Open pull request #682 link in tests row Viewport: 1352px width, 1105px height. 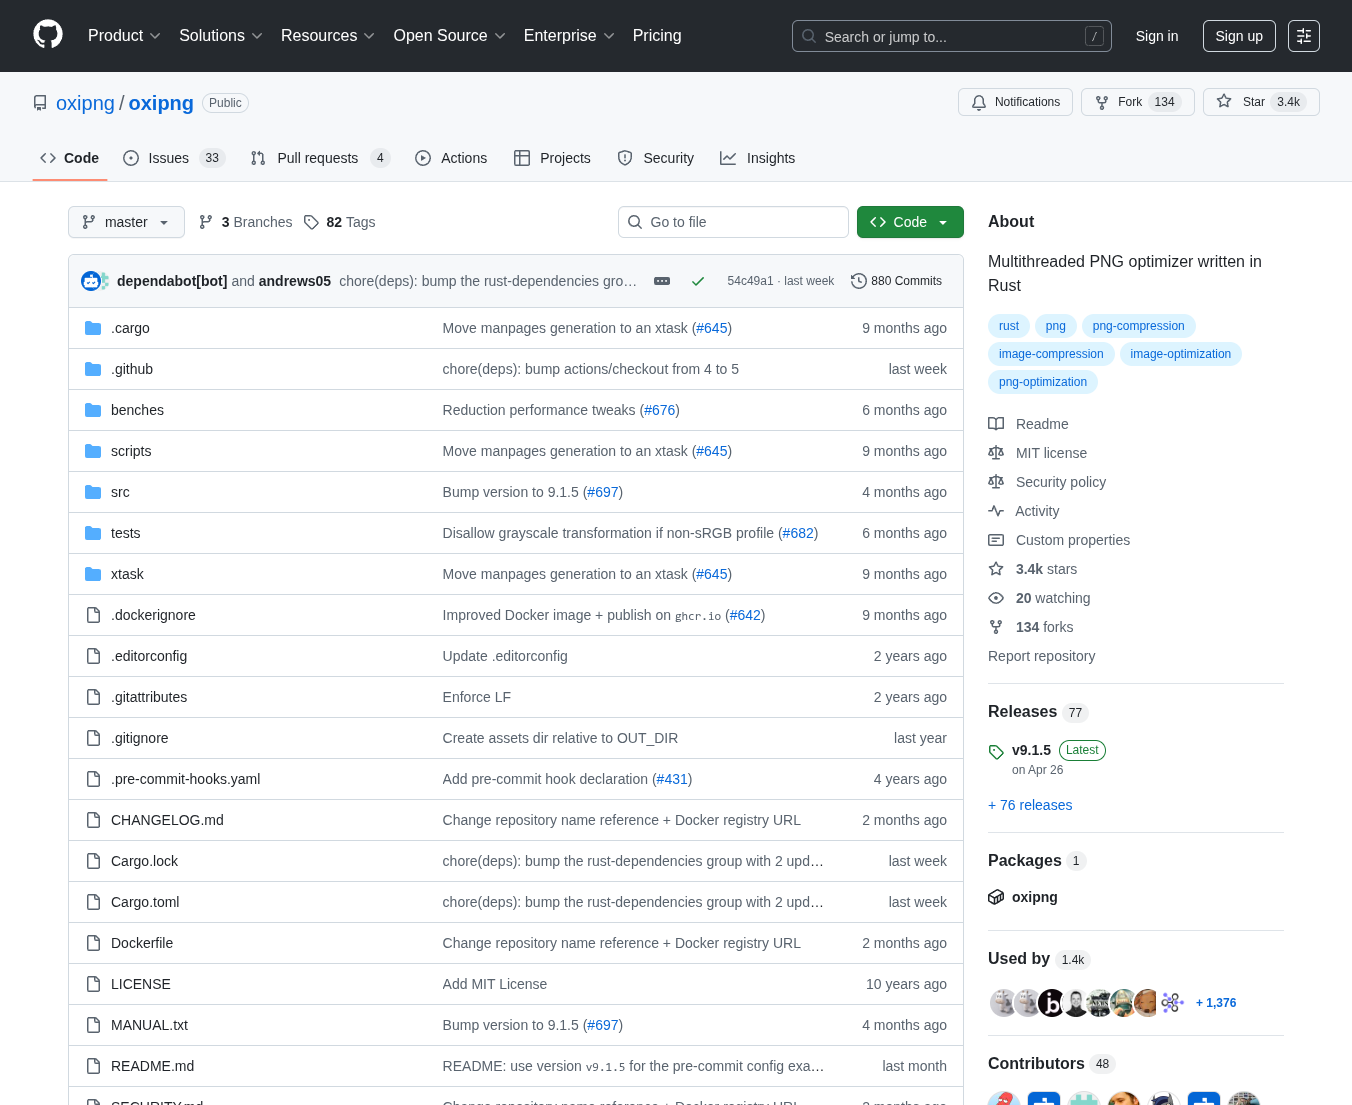(x=798, y=533)
